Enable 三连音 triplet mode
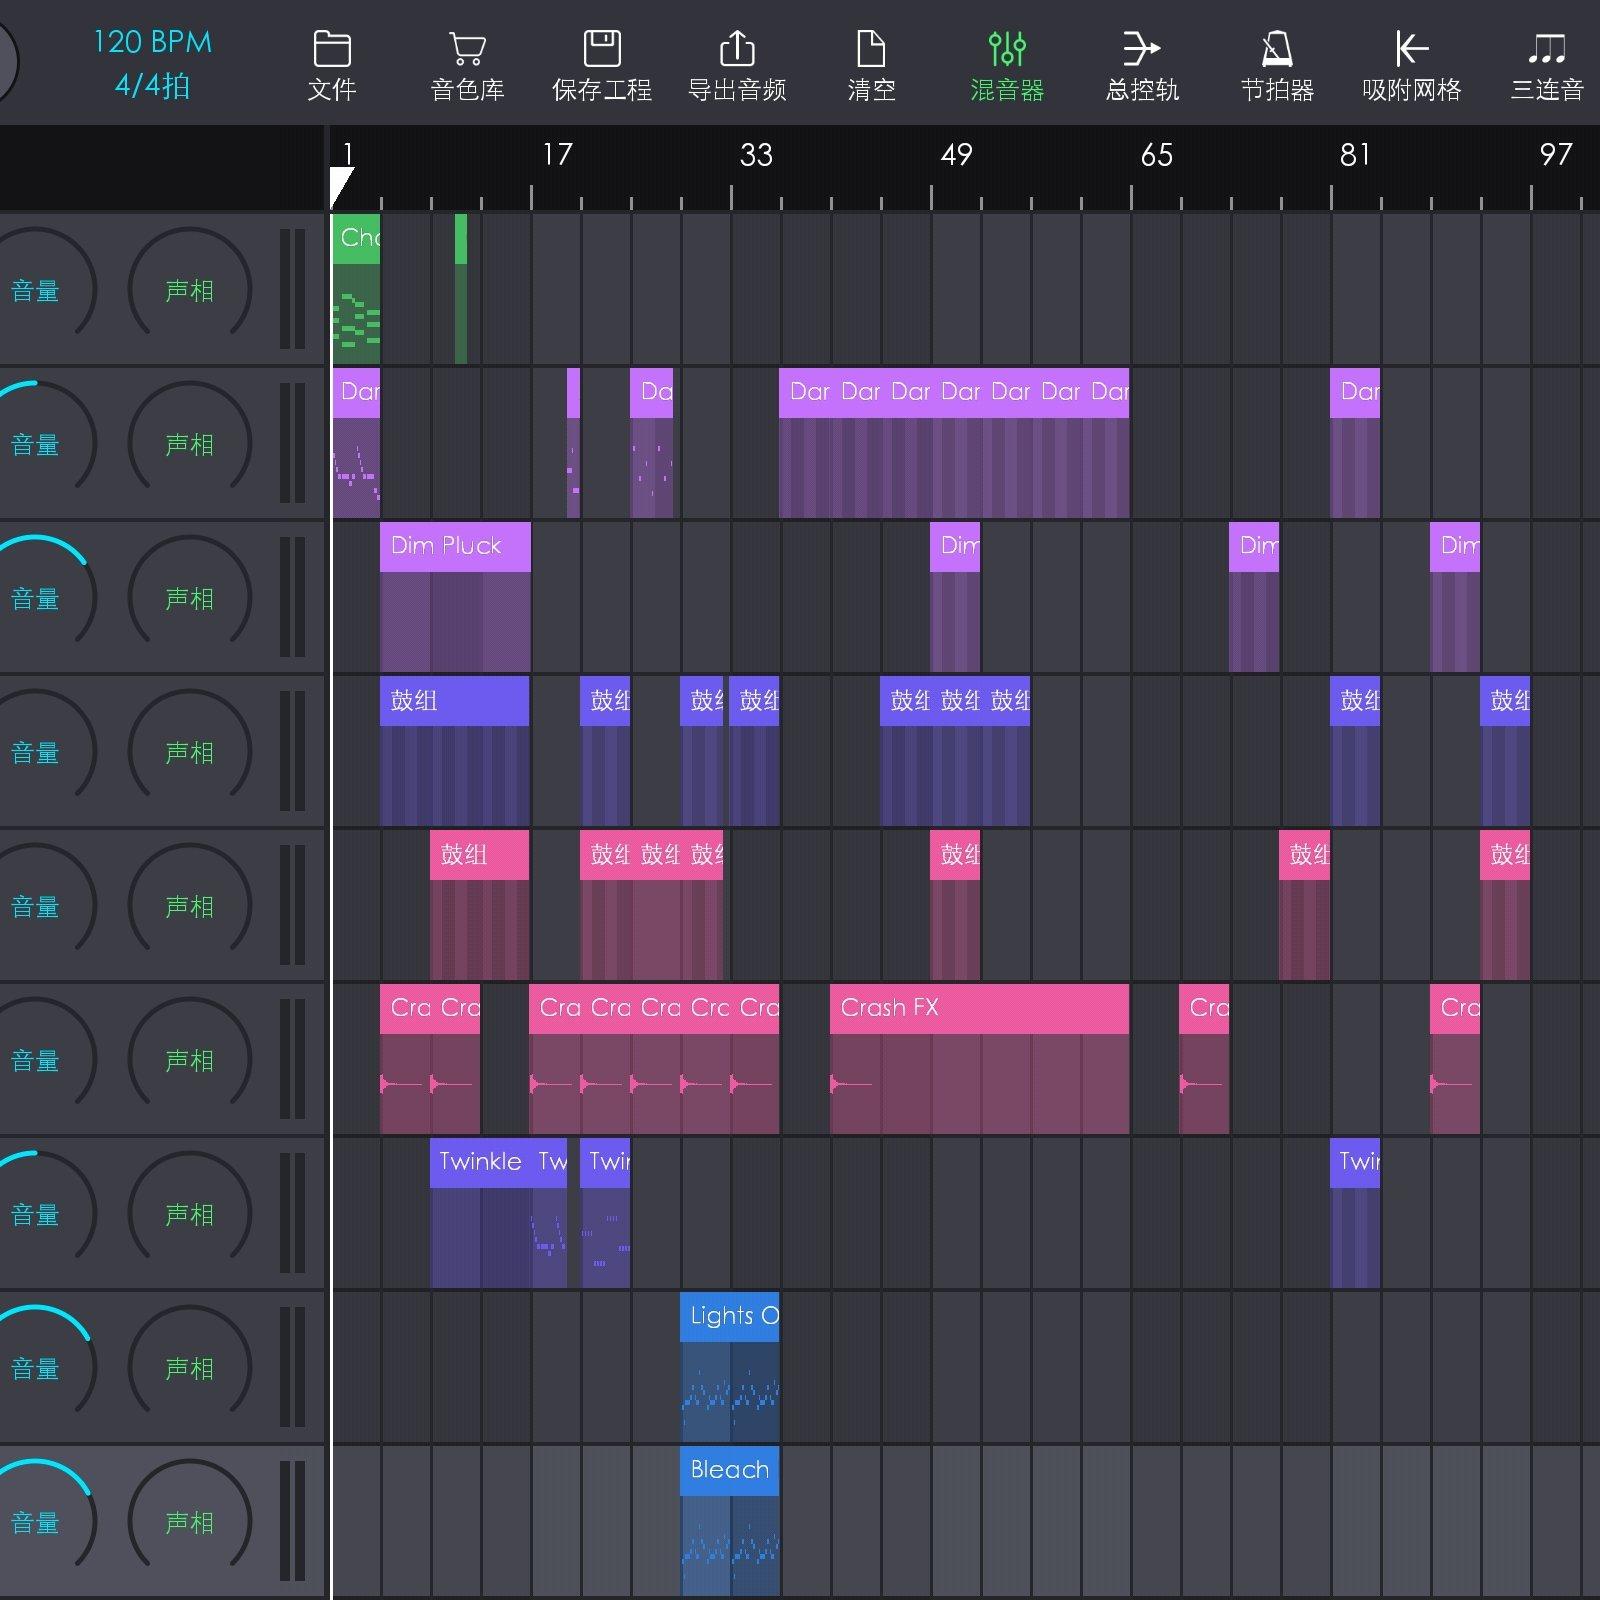The height and width of the screenshot is (1600, 1600). 1546,50
